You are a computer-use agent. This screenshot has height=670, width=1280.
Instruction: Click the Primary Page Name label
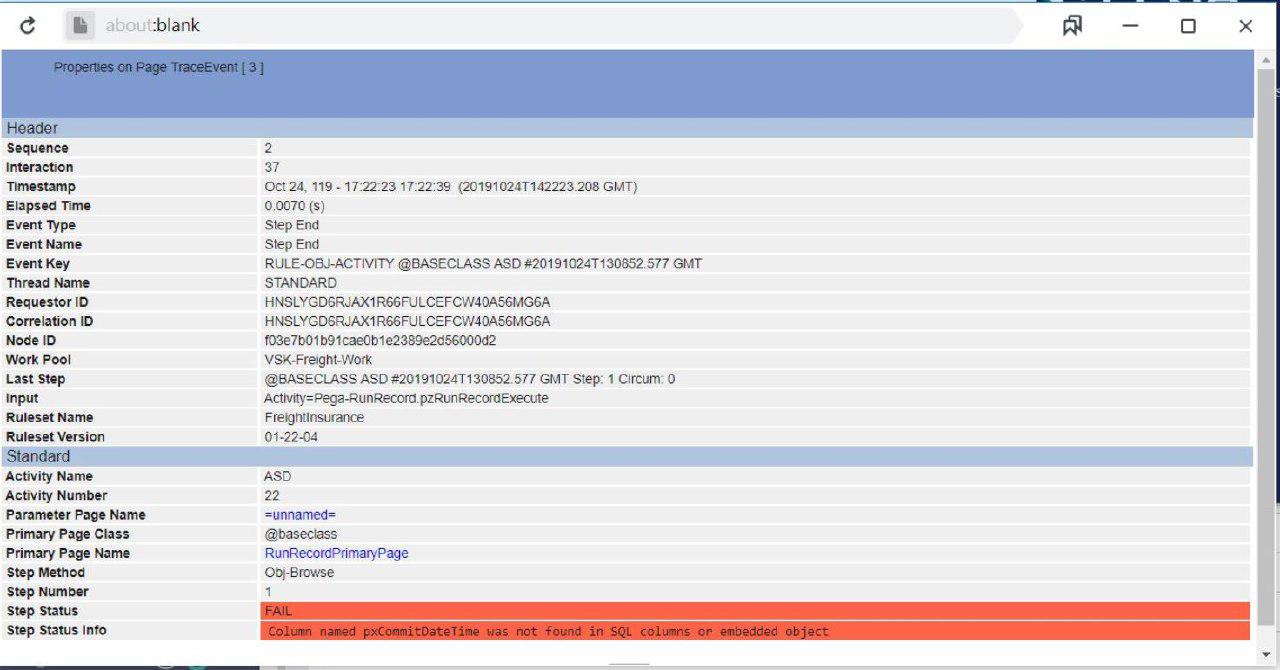(68, 553)
